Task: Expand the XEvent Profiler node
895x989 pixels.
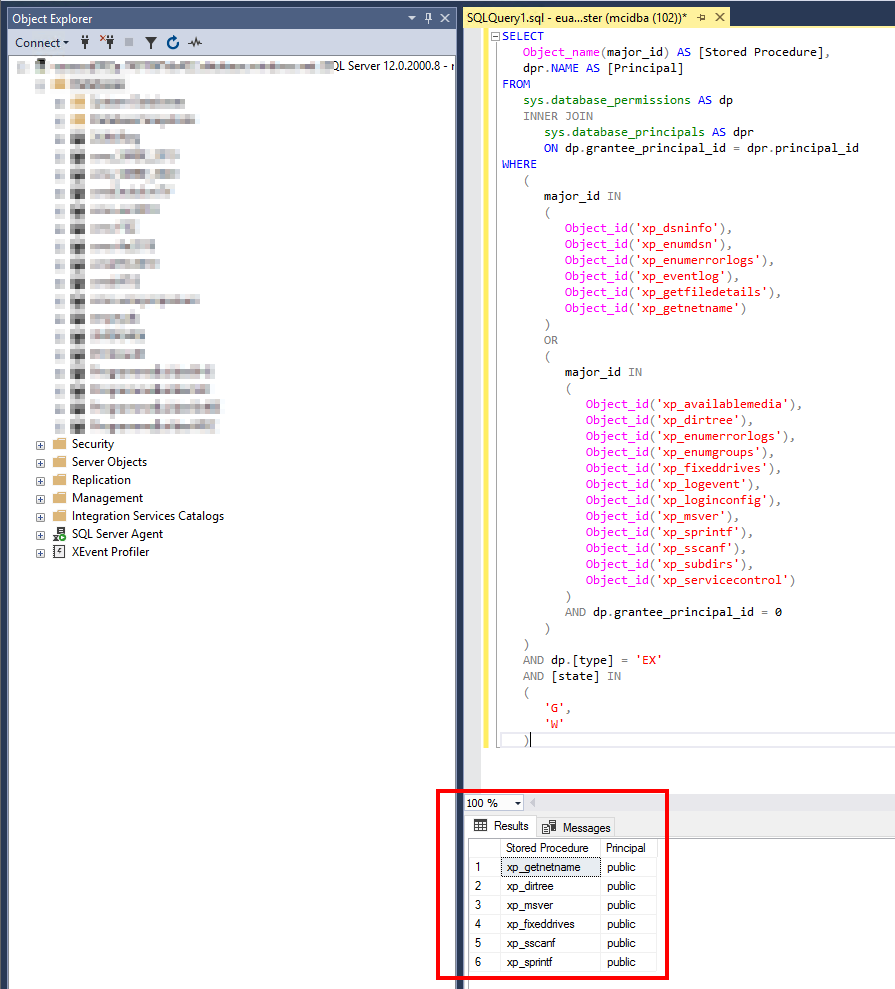Action: pyautogui.click(x=40, y=553)
